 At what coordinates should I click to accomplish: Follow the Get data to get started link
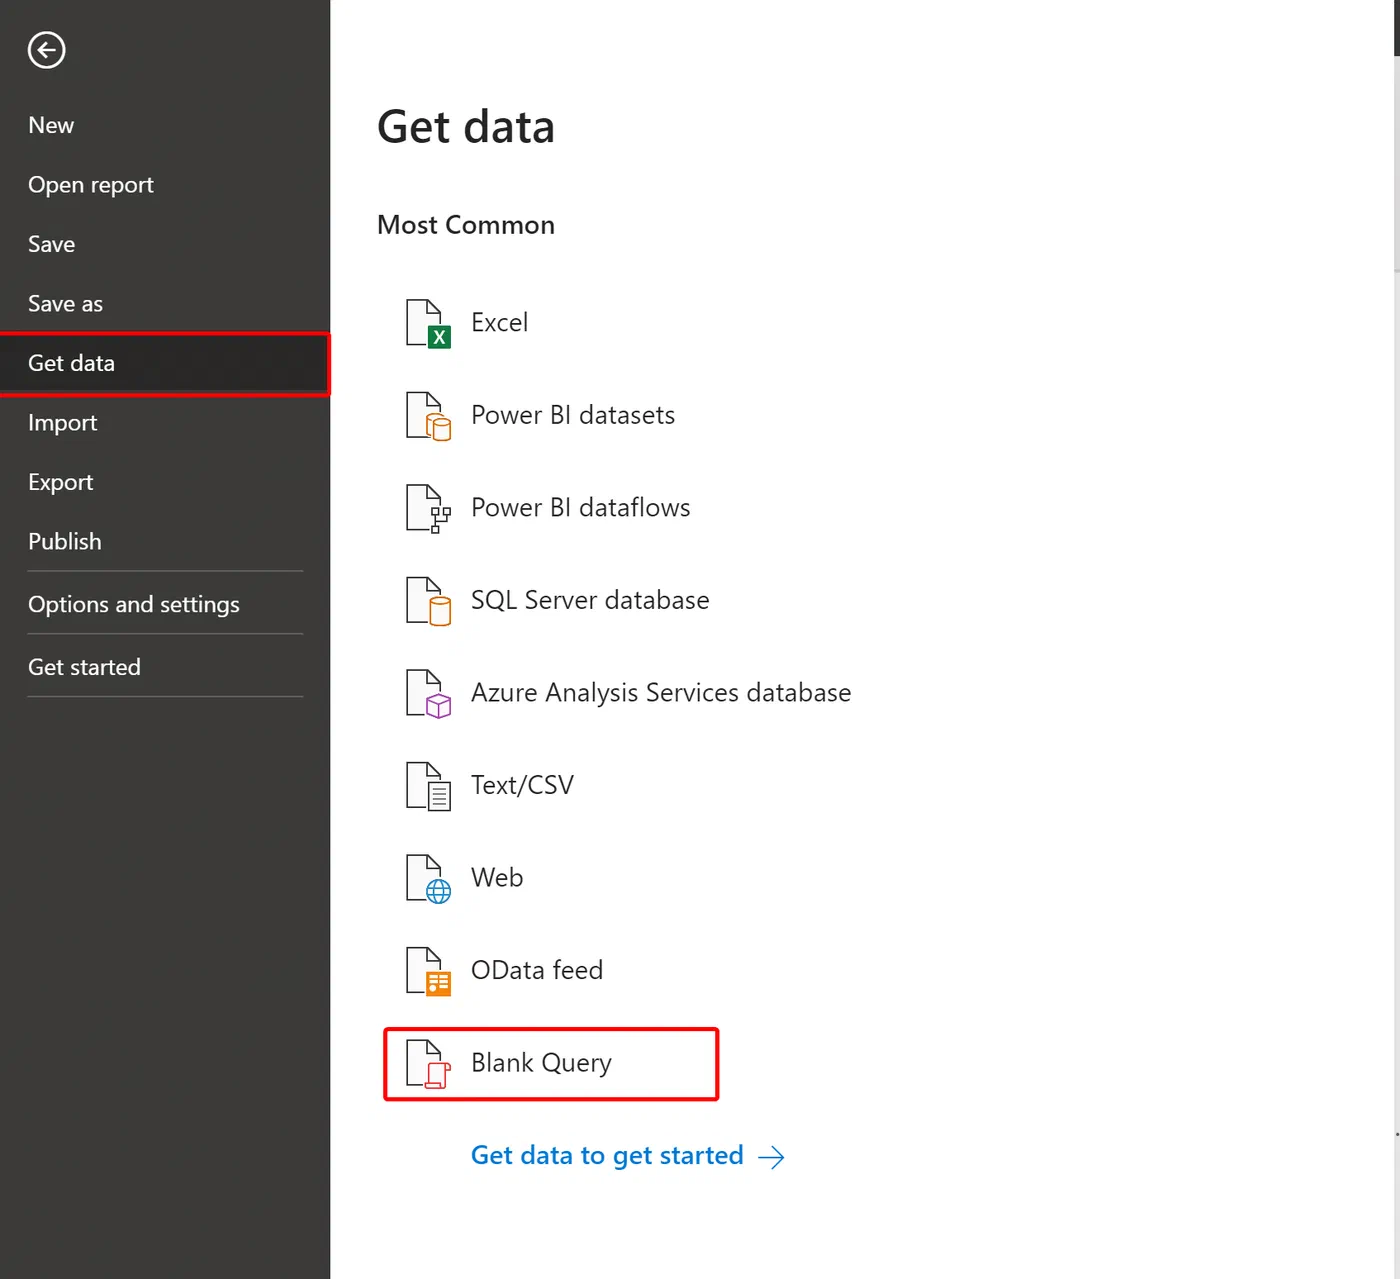(x=607, y=1156)
